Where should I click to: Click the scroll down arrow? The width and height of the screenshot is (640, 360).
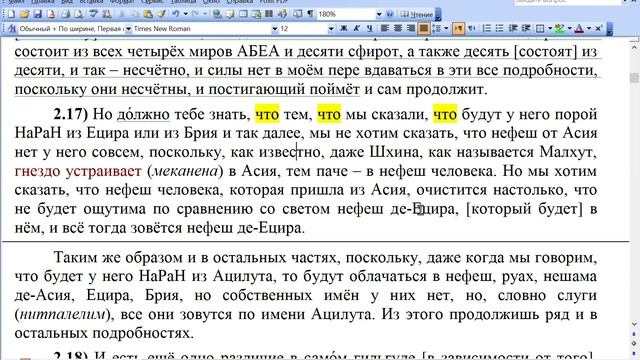(x=634, y=324)
